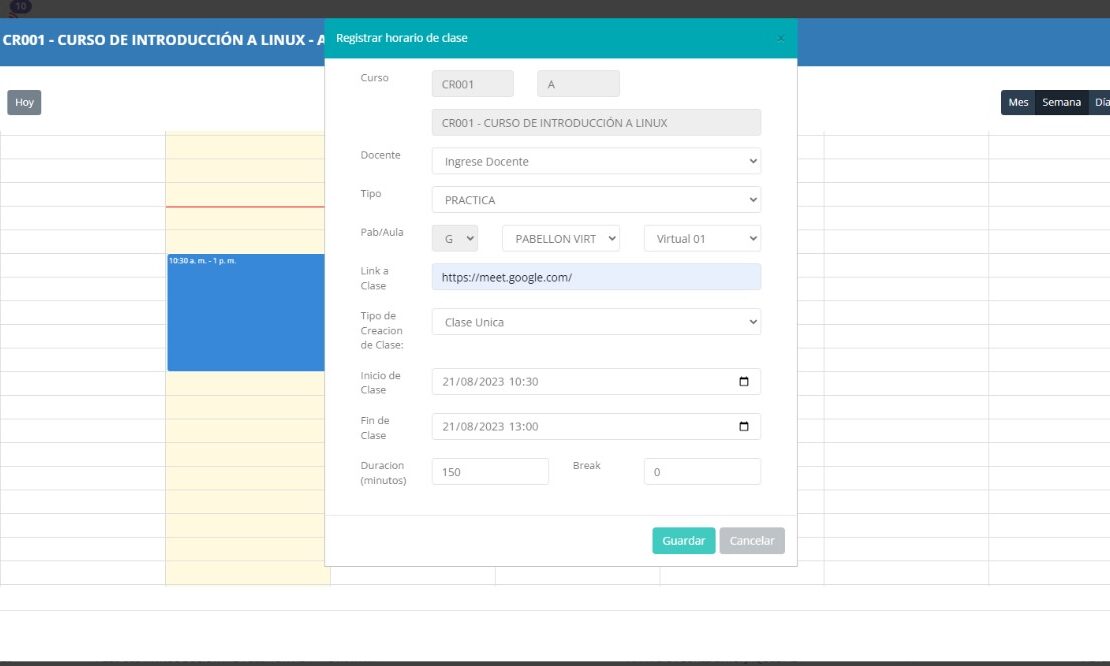Switch calendar to Mes view
The image size is (1110, 666).
tap(1018, 103)
